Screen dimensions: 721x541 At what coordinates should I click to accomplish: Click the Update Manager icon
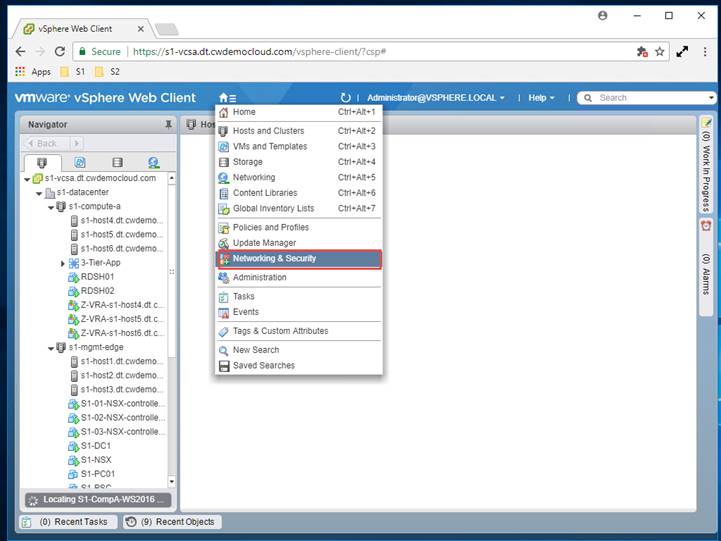point(223,243)
